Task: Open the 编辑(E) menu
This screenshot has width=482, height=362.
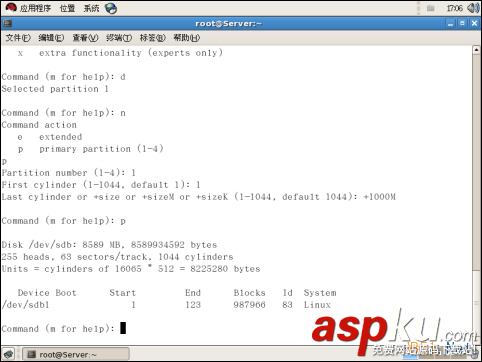Action: click(x=51, y=38)
